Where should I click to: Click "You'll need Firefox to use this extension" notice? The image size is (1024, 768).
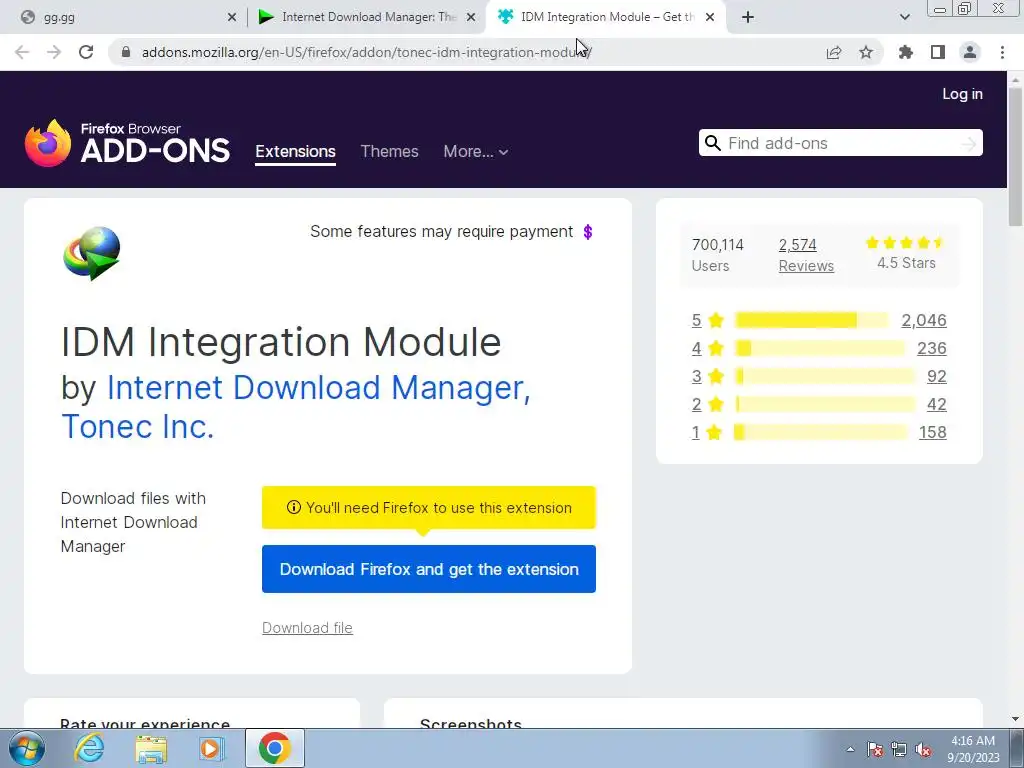point(428,507)
